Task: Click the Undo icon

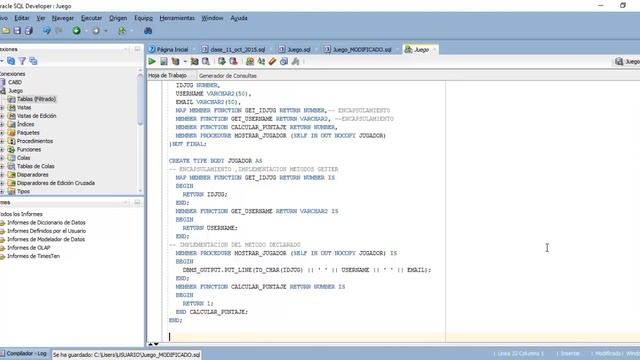Action: pyautogui.click(x=47, y=31)
